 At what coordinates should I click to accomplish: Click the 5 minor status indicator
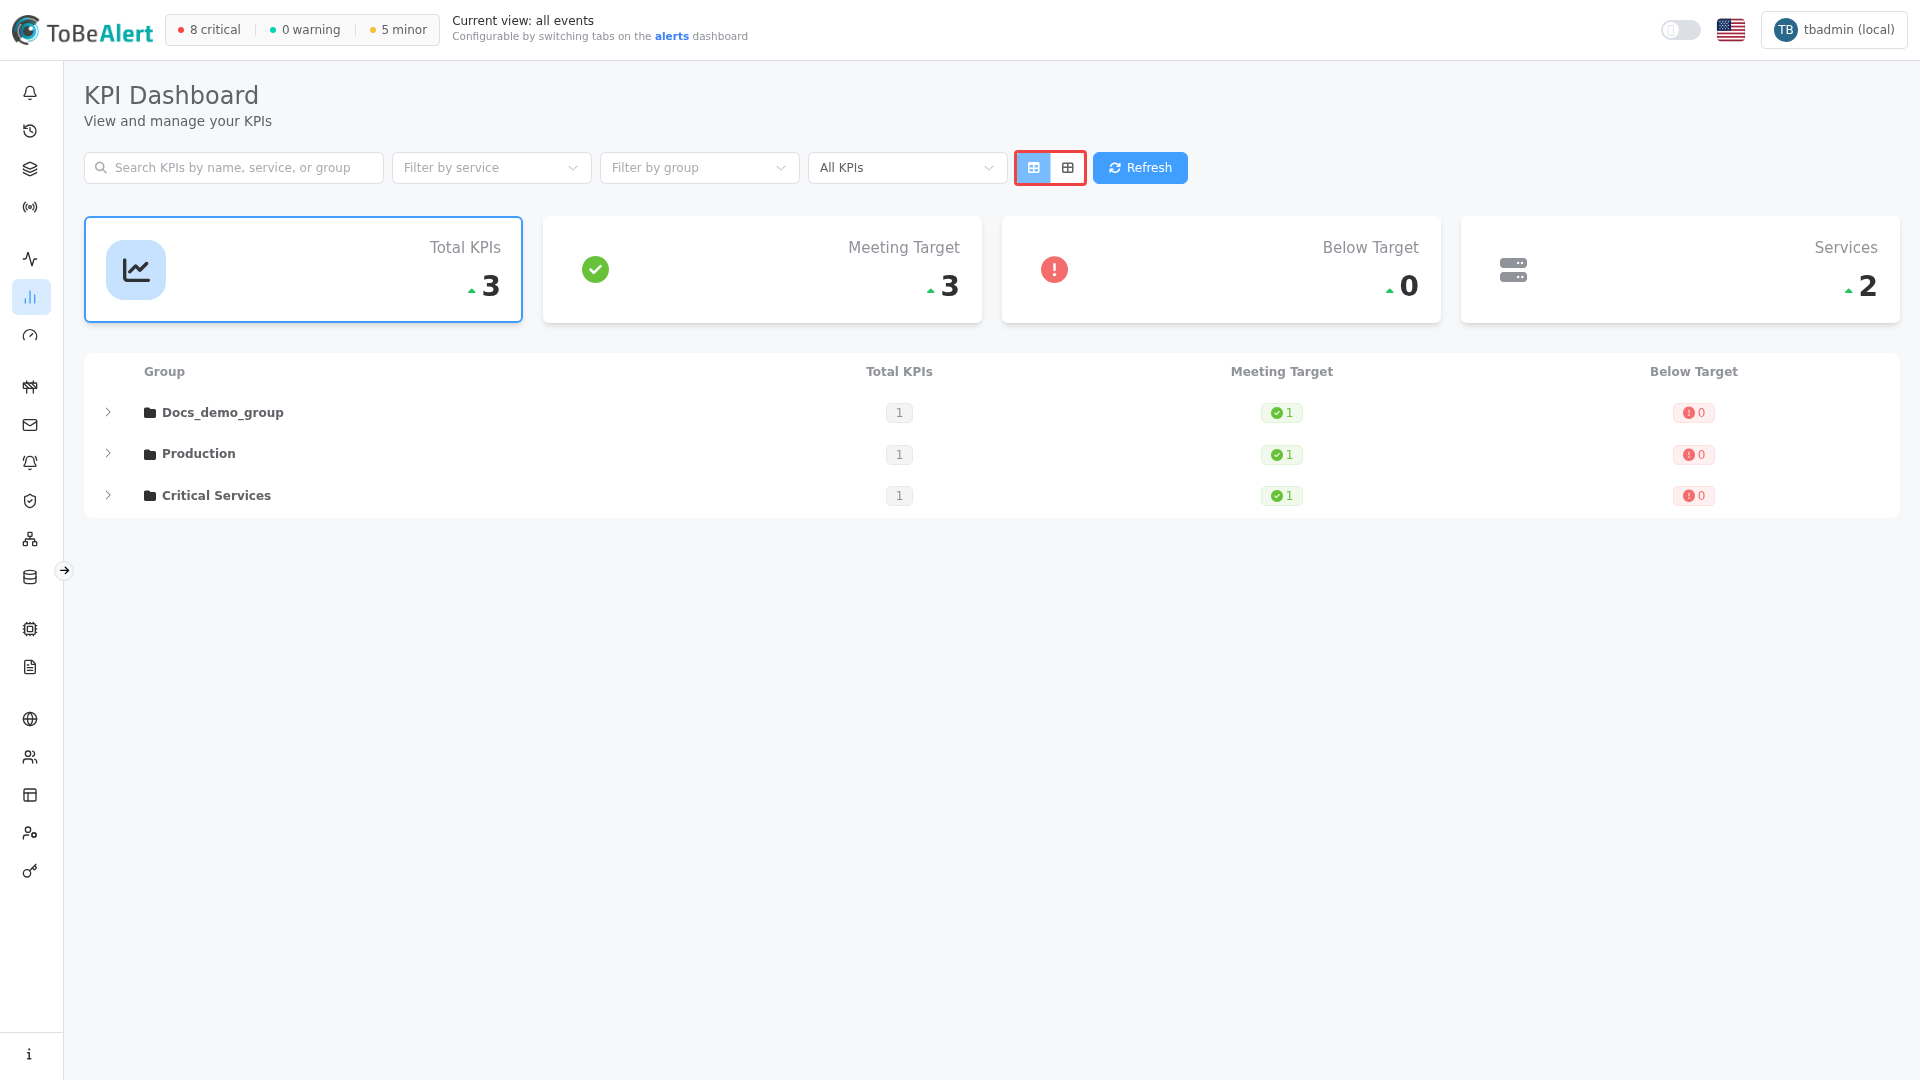(398, 30)
